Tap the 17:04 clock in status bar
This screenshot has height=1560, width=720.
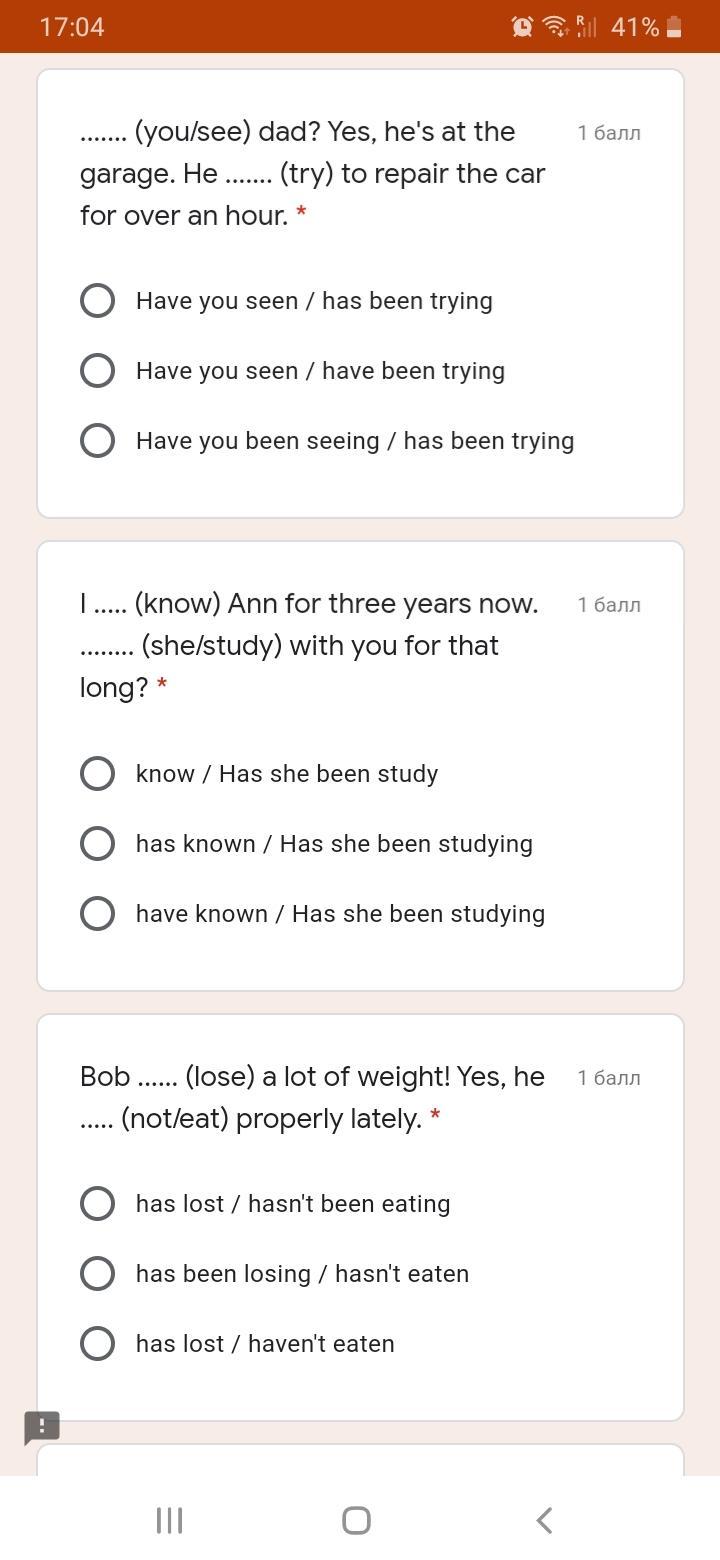(x=72, y=27)
